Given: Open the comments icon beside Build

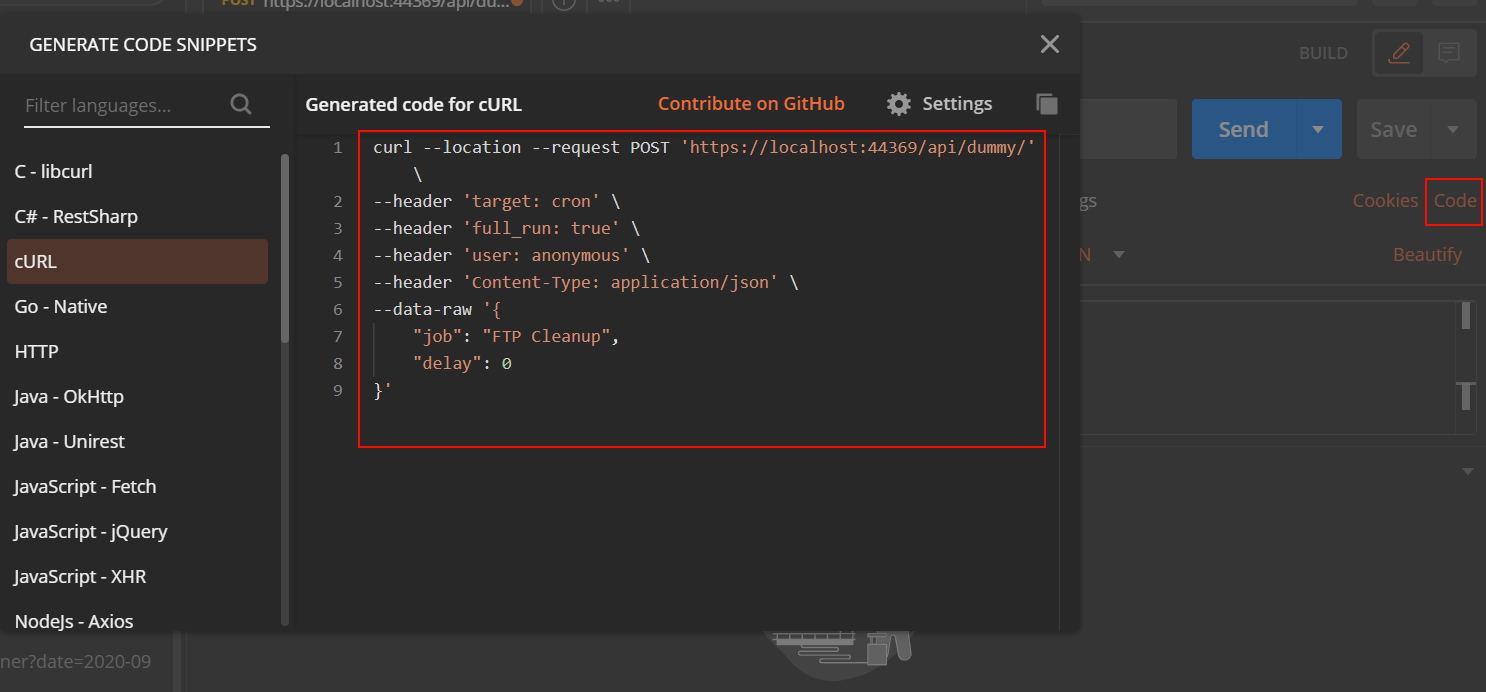Looking at the screenshot, I should [1449, 53].
